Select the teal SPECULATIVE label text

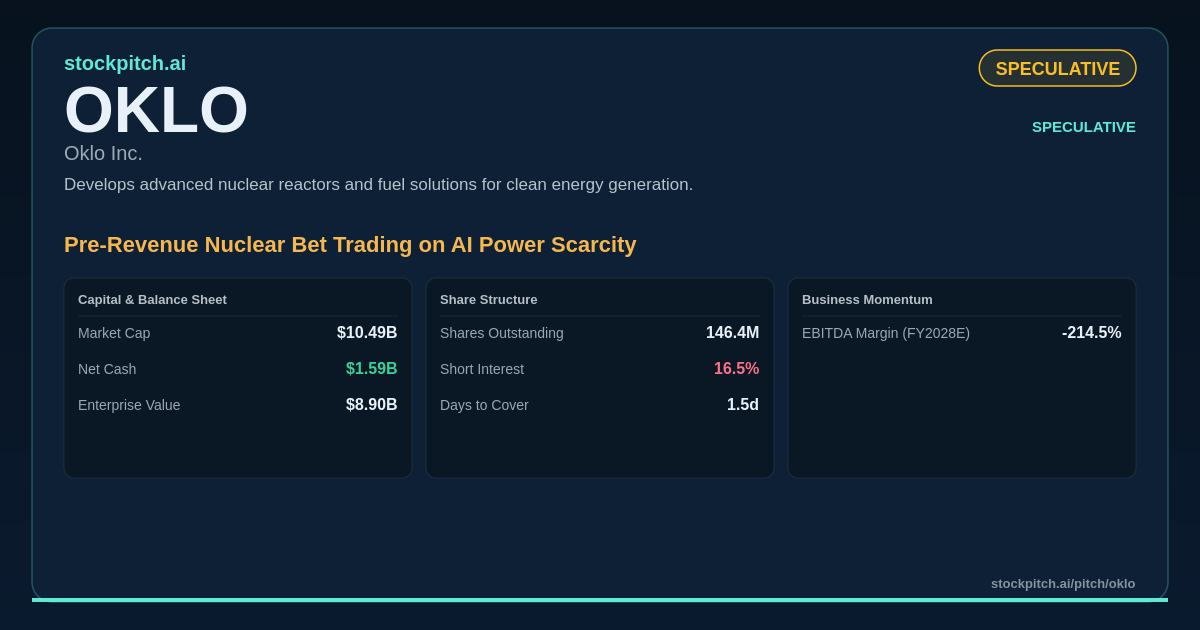(1084, 127)
